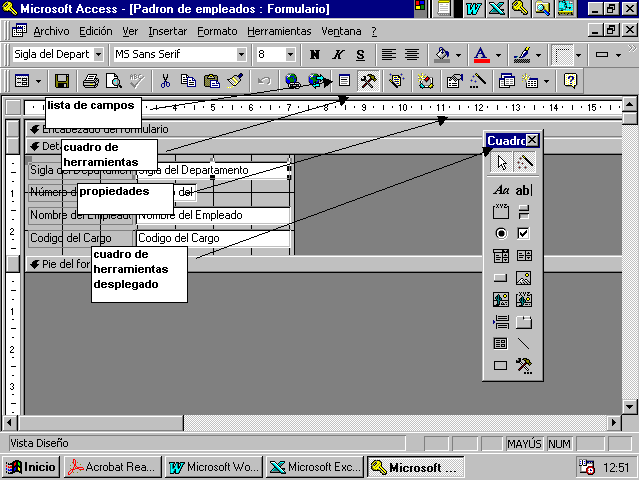Apply the red font color A
This screenshot has height=480, width=639.
(x=482, y=55)
